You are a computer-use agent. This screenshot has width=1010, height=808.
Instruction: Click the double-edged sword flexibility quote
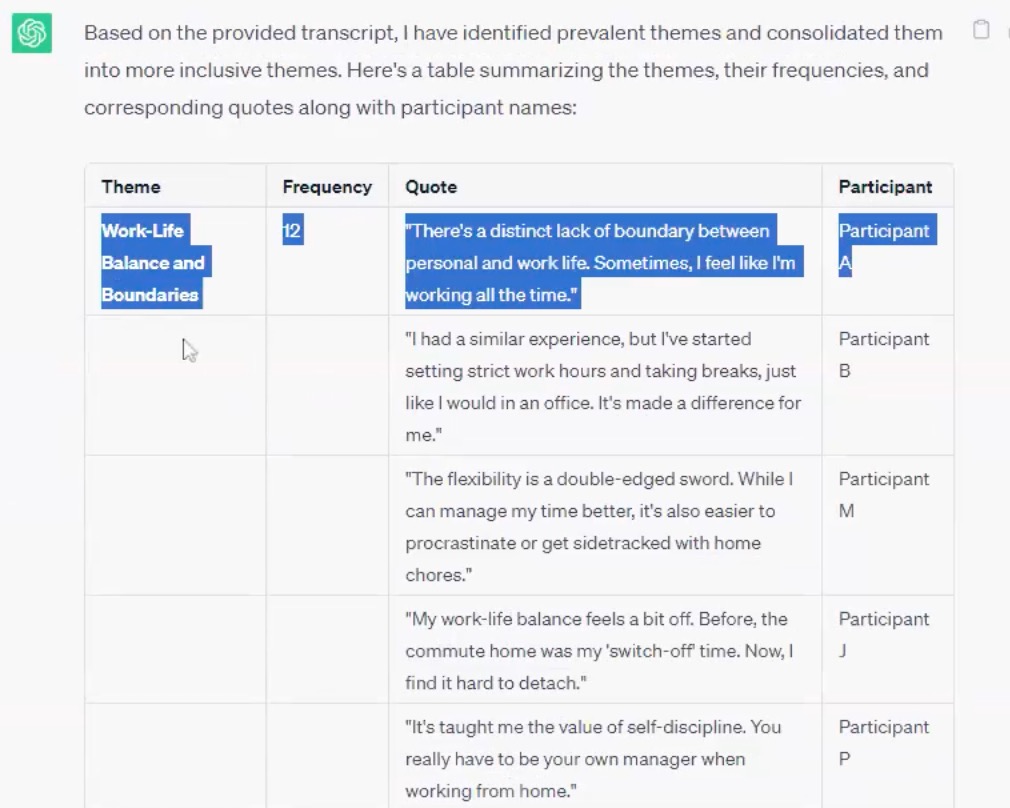coord(598,527)
